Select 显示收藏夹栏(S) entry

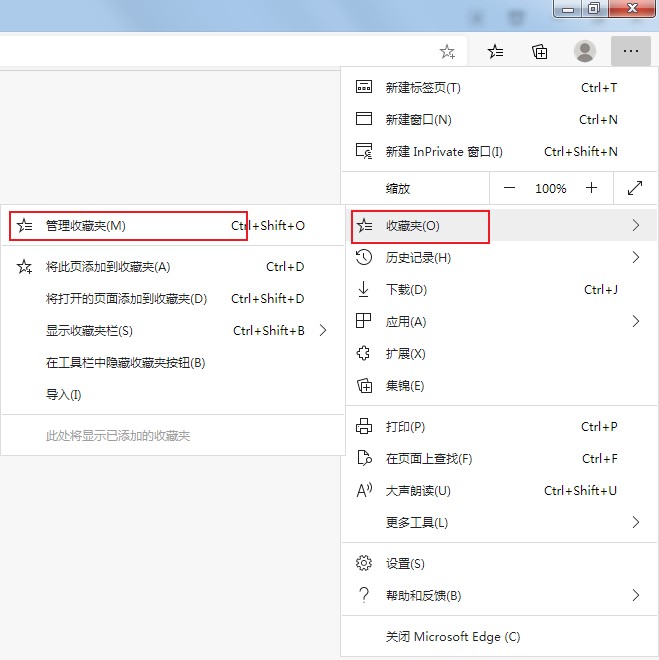173,330
